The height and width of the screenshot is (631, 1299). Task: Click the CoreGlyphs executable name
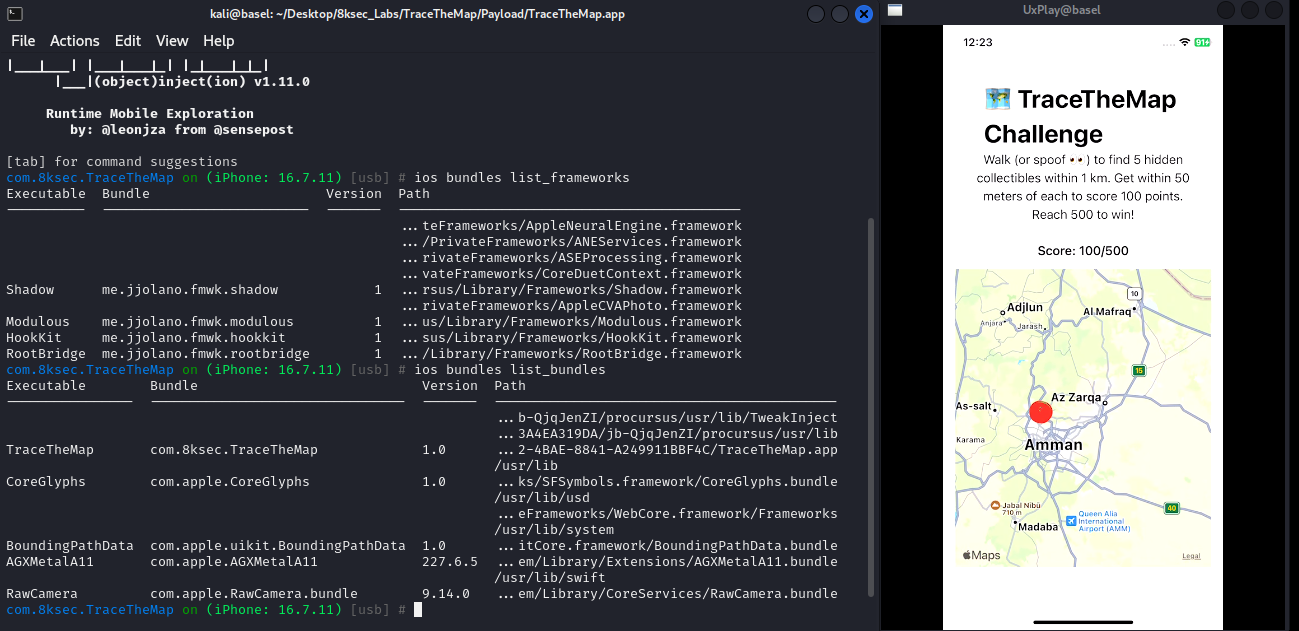(x=46, y=481)
